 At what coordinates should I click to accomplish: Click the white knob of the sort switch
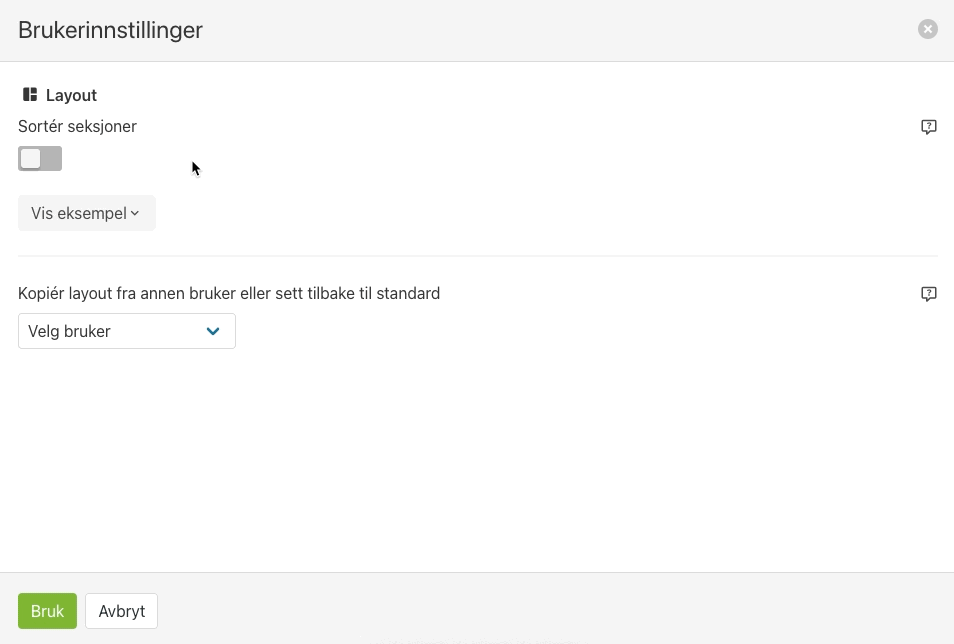point(30,158)
